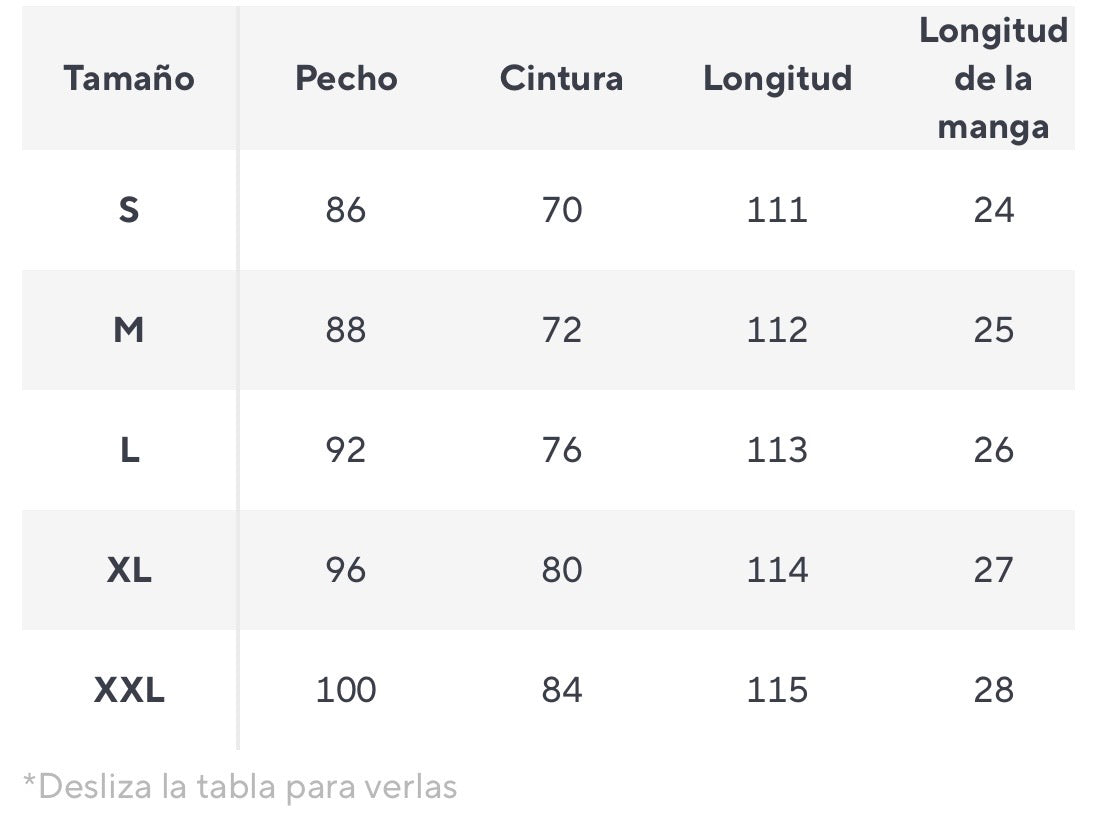Click the Longitud value 113 for size L
The height and width of the screenshot is (838, 1111).
coord(777,450)
